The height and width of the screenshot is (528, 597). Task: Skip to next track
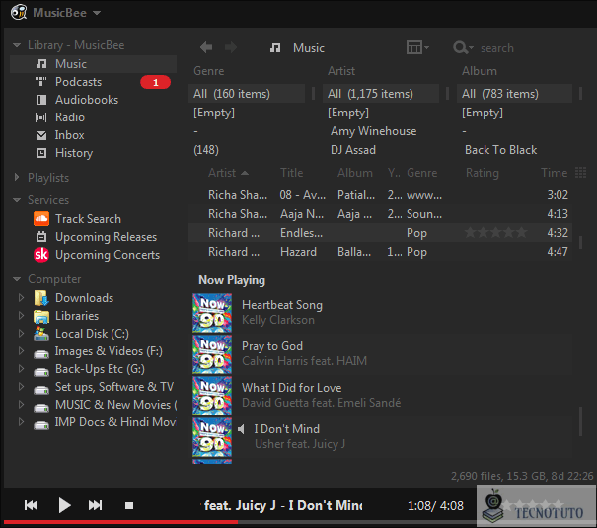(x=95, y=505)
